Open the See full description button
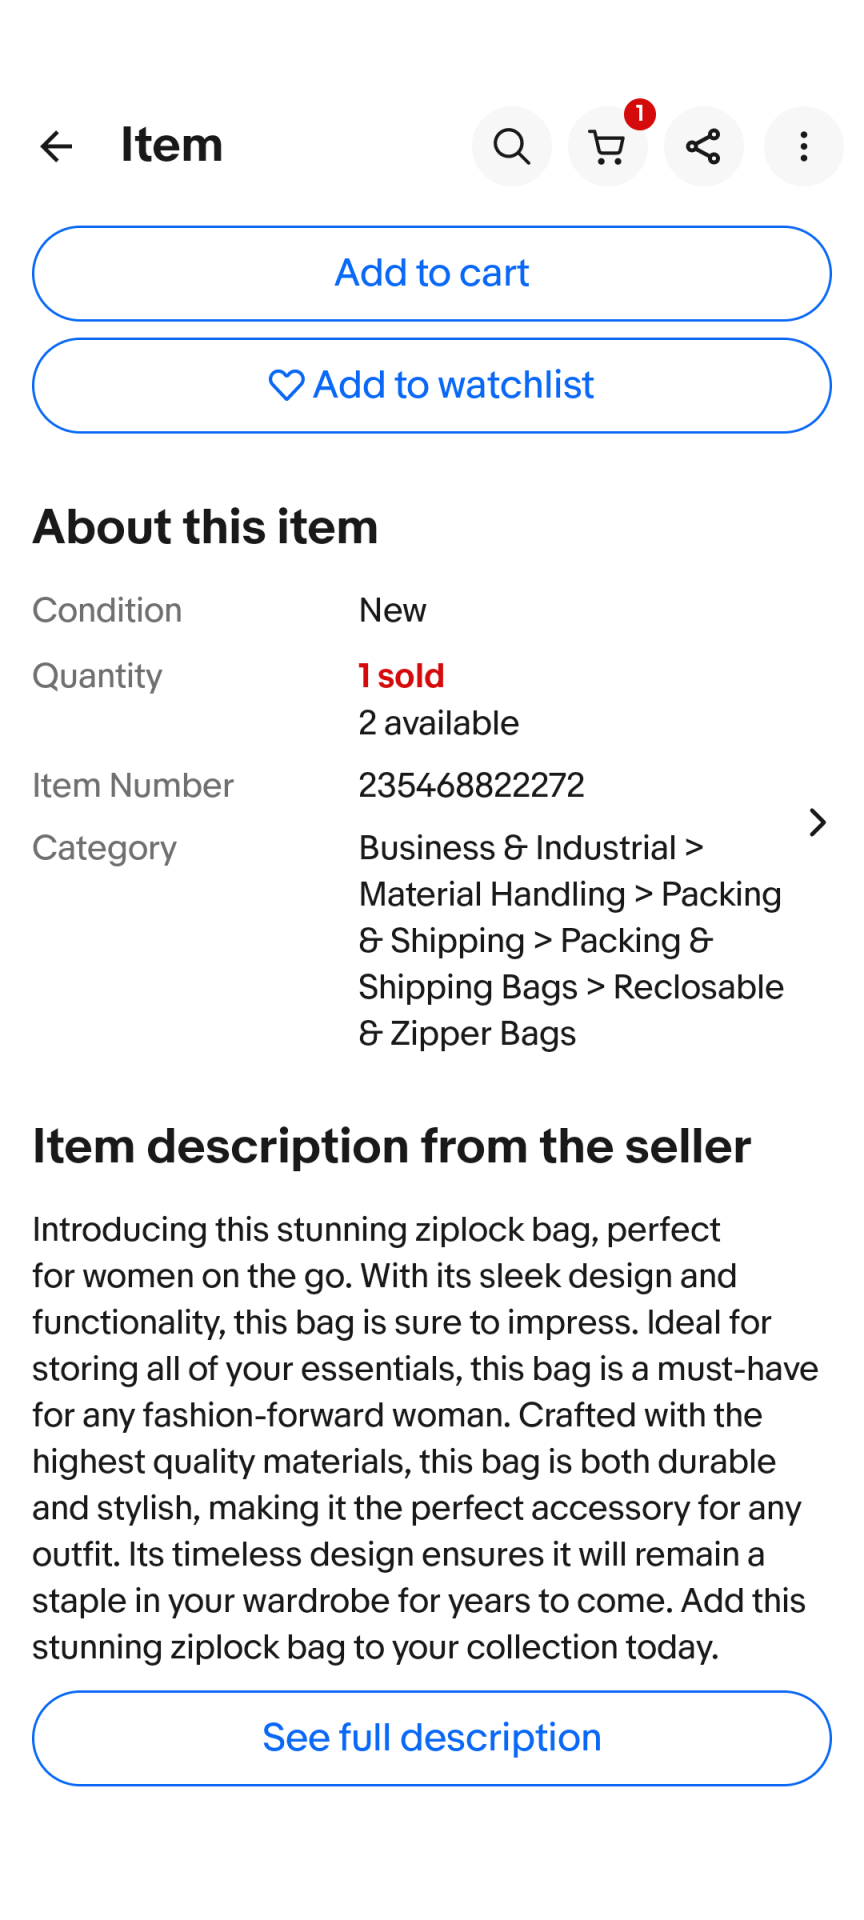The image size is (864, 1920). point(432,1738)
